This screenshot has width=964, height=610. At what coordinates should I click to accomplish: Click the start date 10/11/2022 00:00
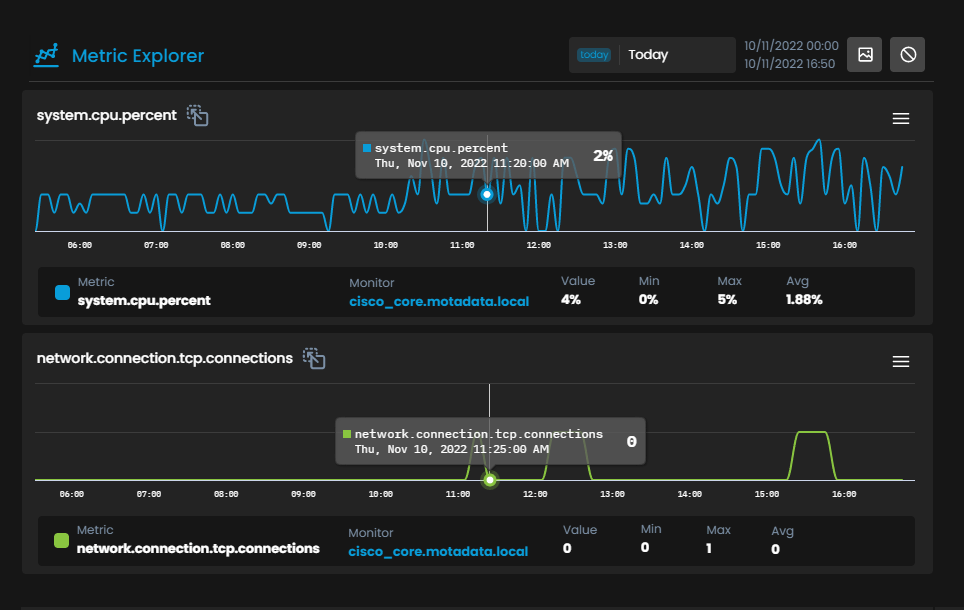pos(791,46)
